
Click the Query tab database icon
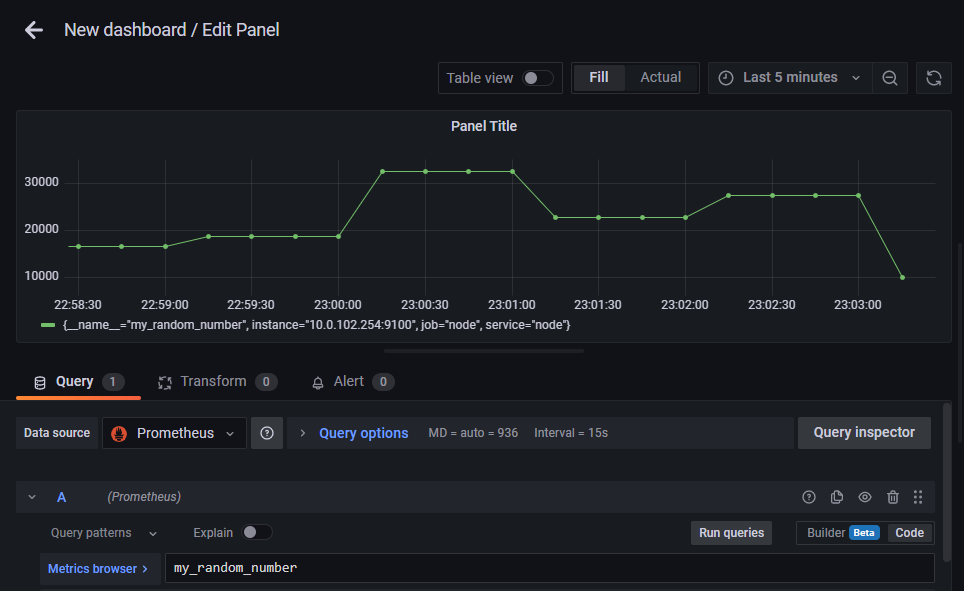tap(40, 383)
